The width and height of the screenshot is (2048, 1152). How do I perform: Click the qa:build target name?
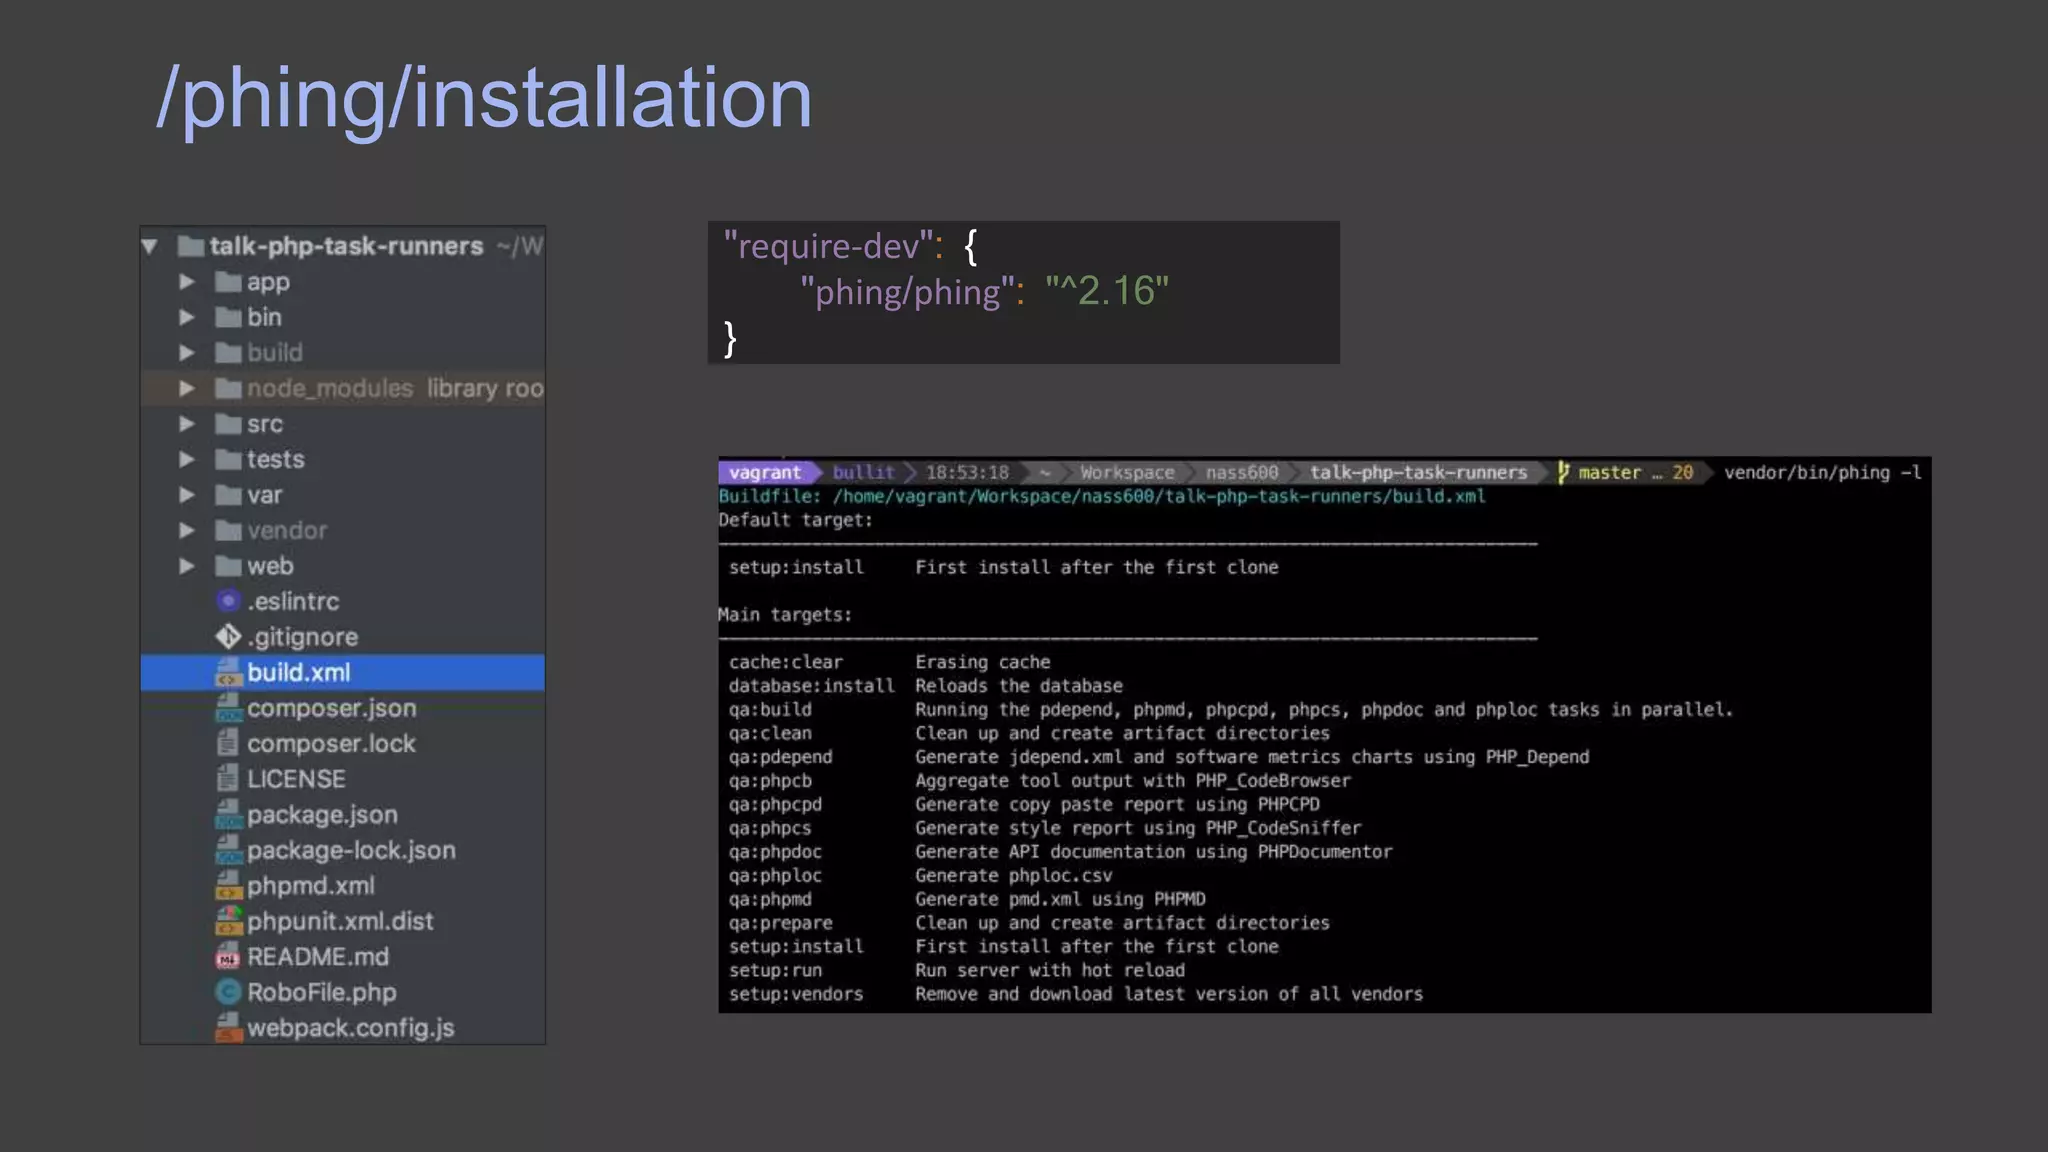(770, 709)
